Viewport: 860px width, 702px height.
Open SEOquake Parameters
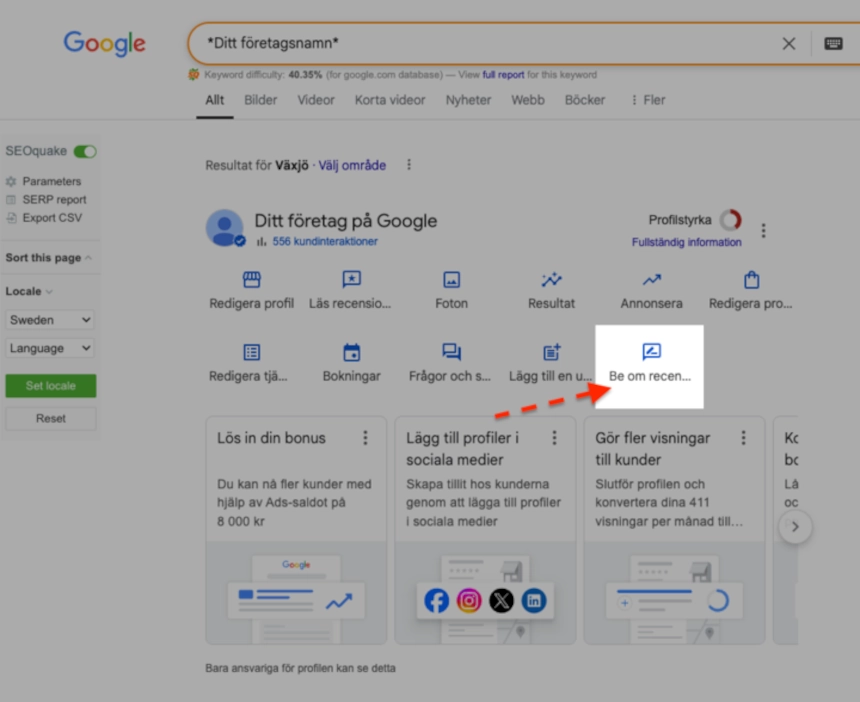point(52,181)
